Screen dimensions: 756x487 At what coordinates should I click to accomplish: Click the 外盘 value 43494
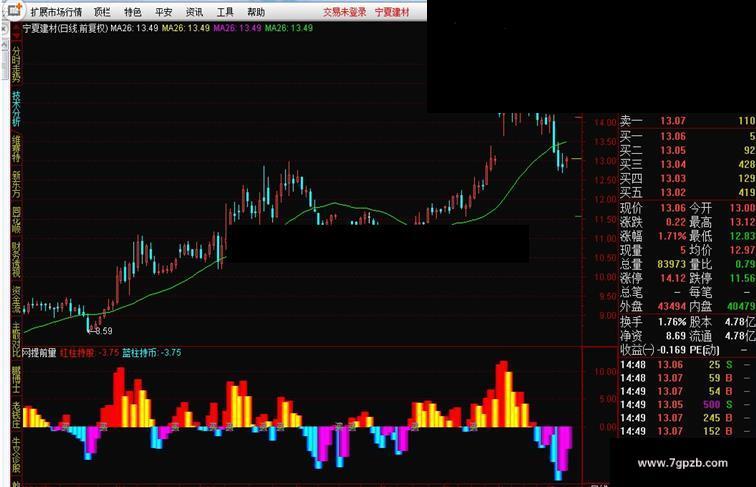click(672, 306)
